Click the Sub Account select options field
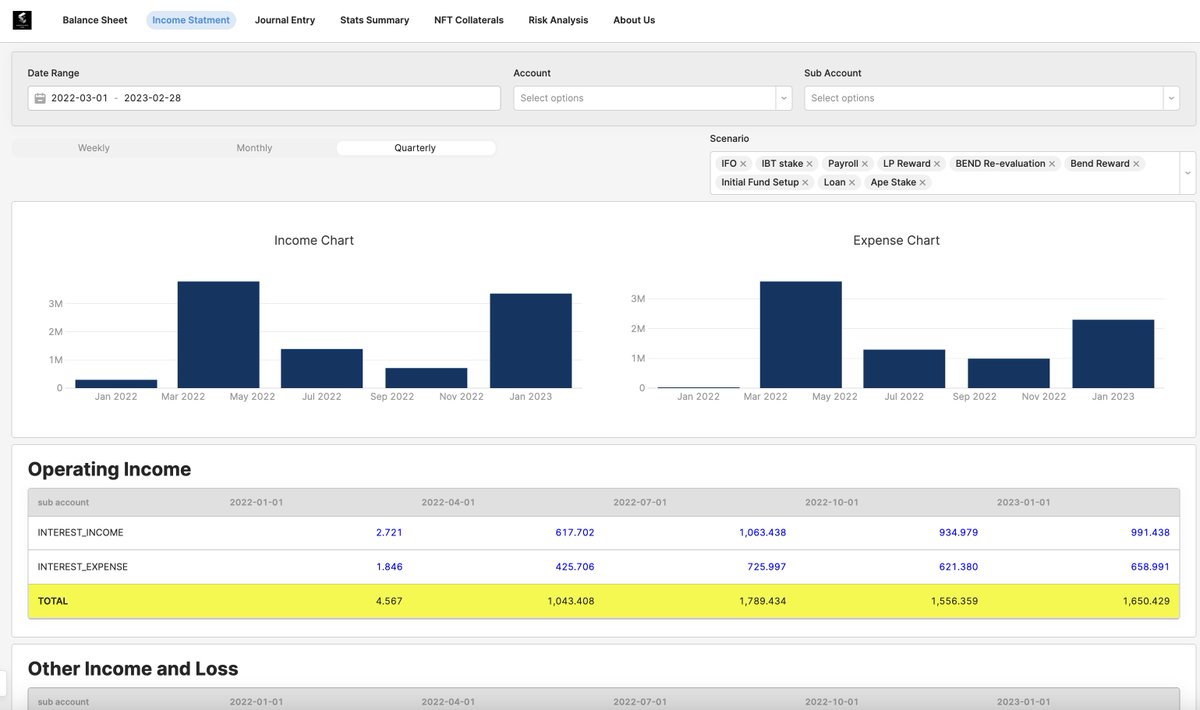1200x710 pixels. [x=984, y=98]
